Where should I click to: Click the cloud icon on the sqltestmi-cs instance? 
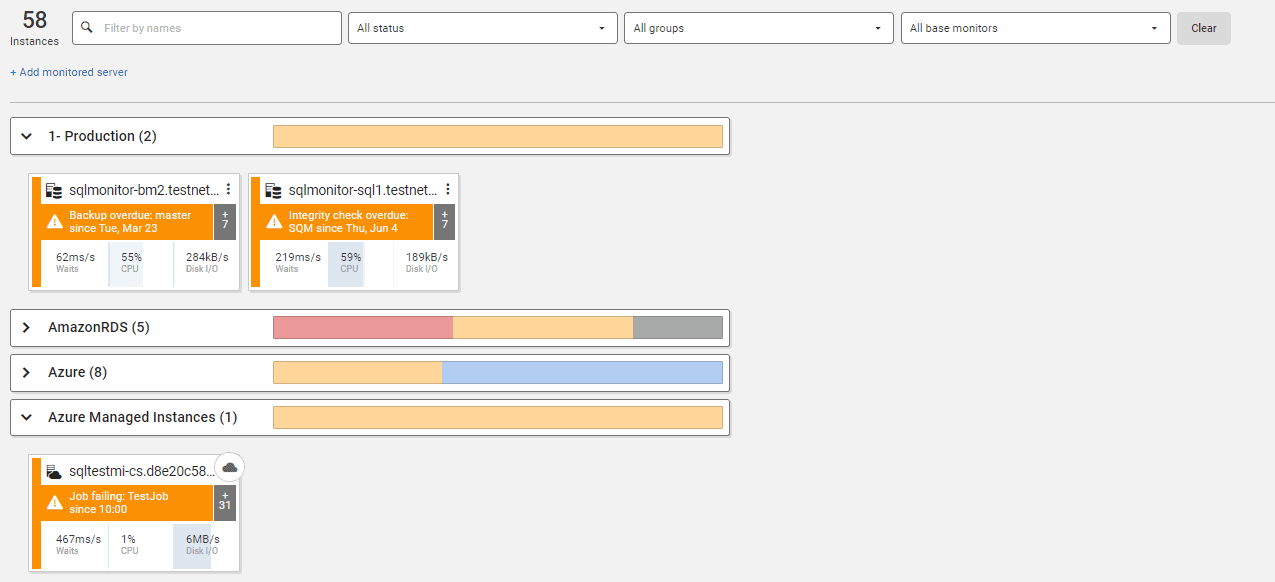(x=229, y=467)
